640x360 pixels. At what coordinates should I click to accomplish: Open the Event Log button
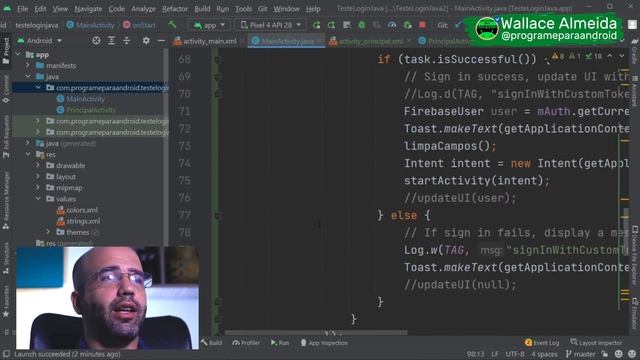[x=542, y=343]
